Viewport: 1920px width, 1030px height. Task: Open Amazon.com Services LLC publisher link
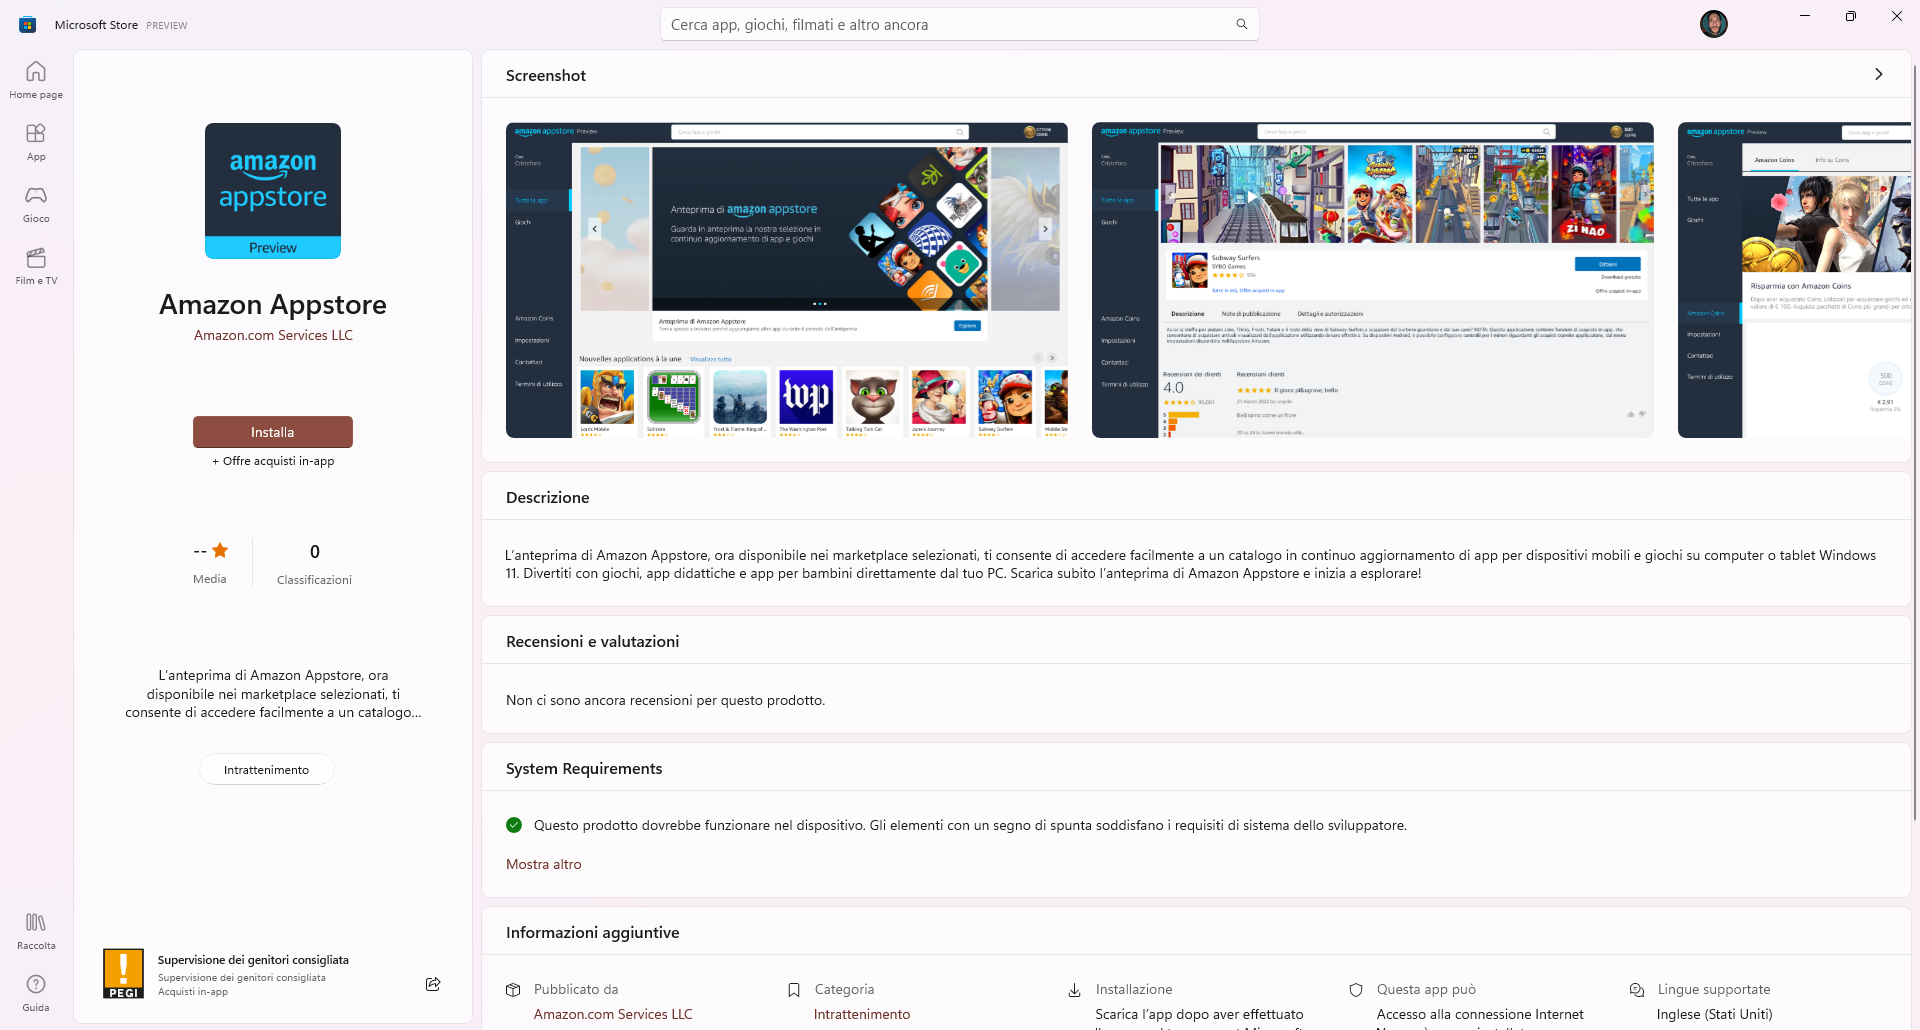(273, 335)
